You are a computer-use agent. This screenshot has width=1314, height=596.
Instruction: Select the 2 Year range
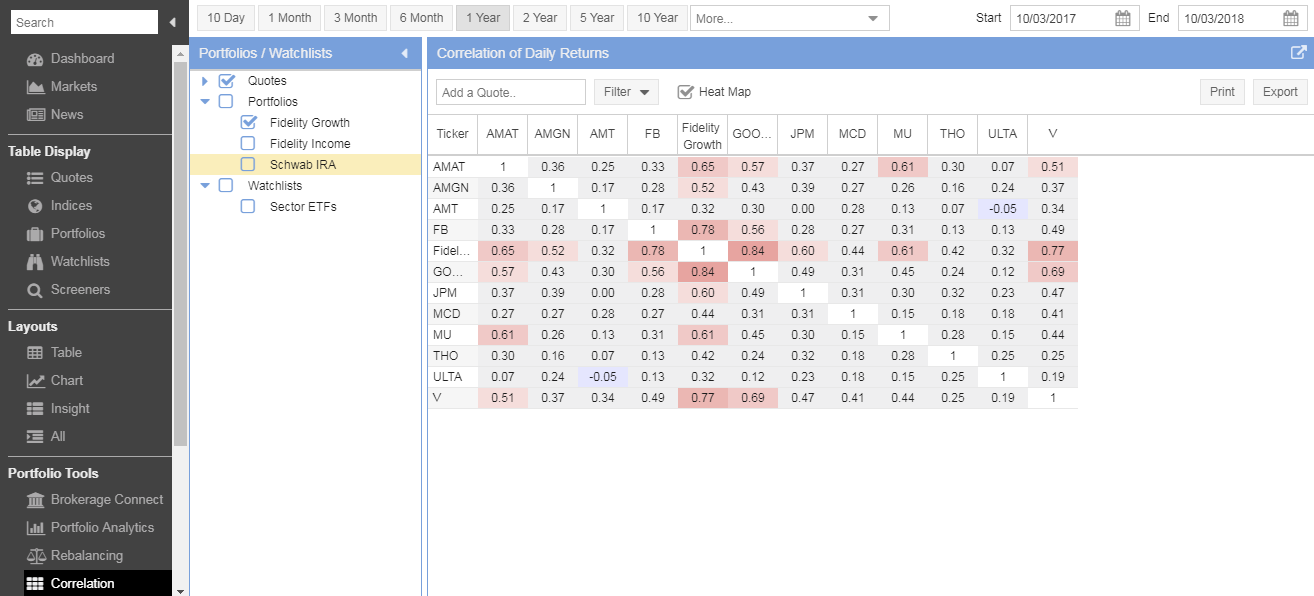[540, 18]
